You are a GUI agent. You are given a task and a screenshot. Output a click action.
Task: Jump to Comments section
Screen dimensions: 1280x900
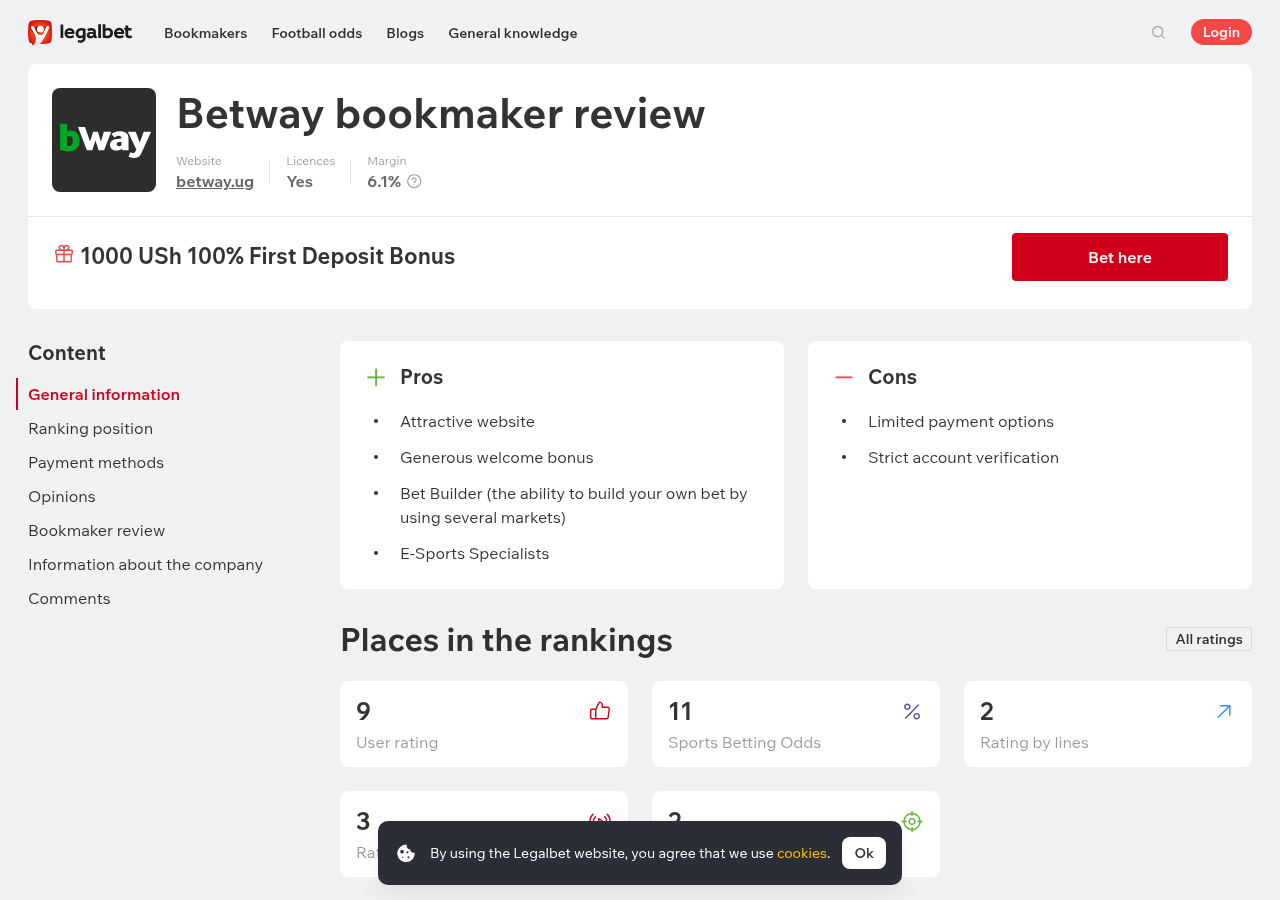pos(69,598)
